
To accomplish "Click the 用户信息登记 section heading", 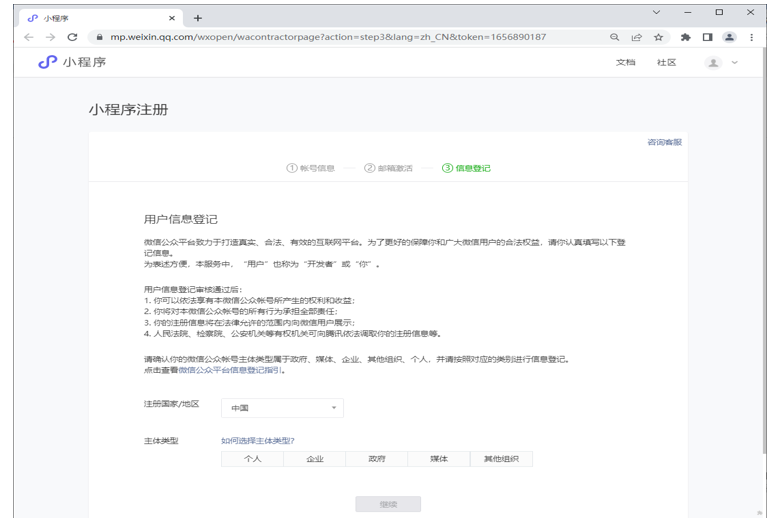I will click(181, 219).
